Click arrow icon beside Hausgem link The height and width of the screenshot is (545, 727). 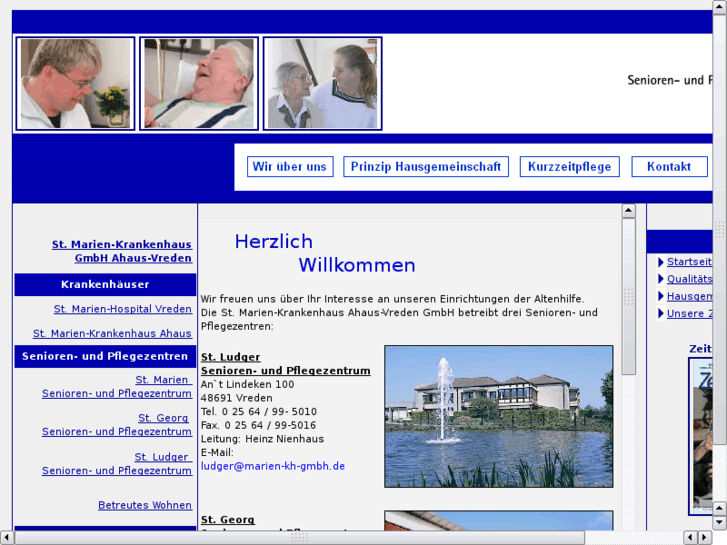(661, 296)
